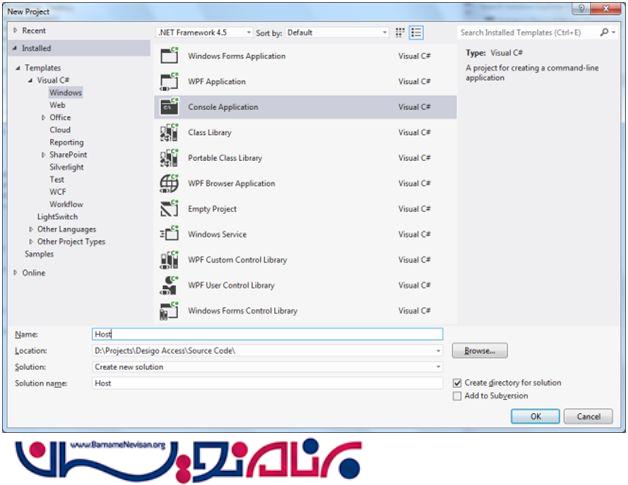The image size is (628, 485).
Task: Click the search magnifier icon
Action: 605,32
